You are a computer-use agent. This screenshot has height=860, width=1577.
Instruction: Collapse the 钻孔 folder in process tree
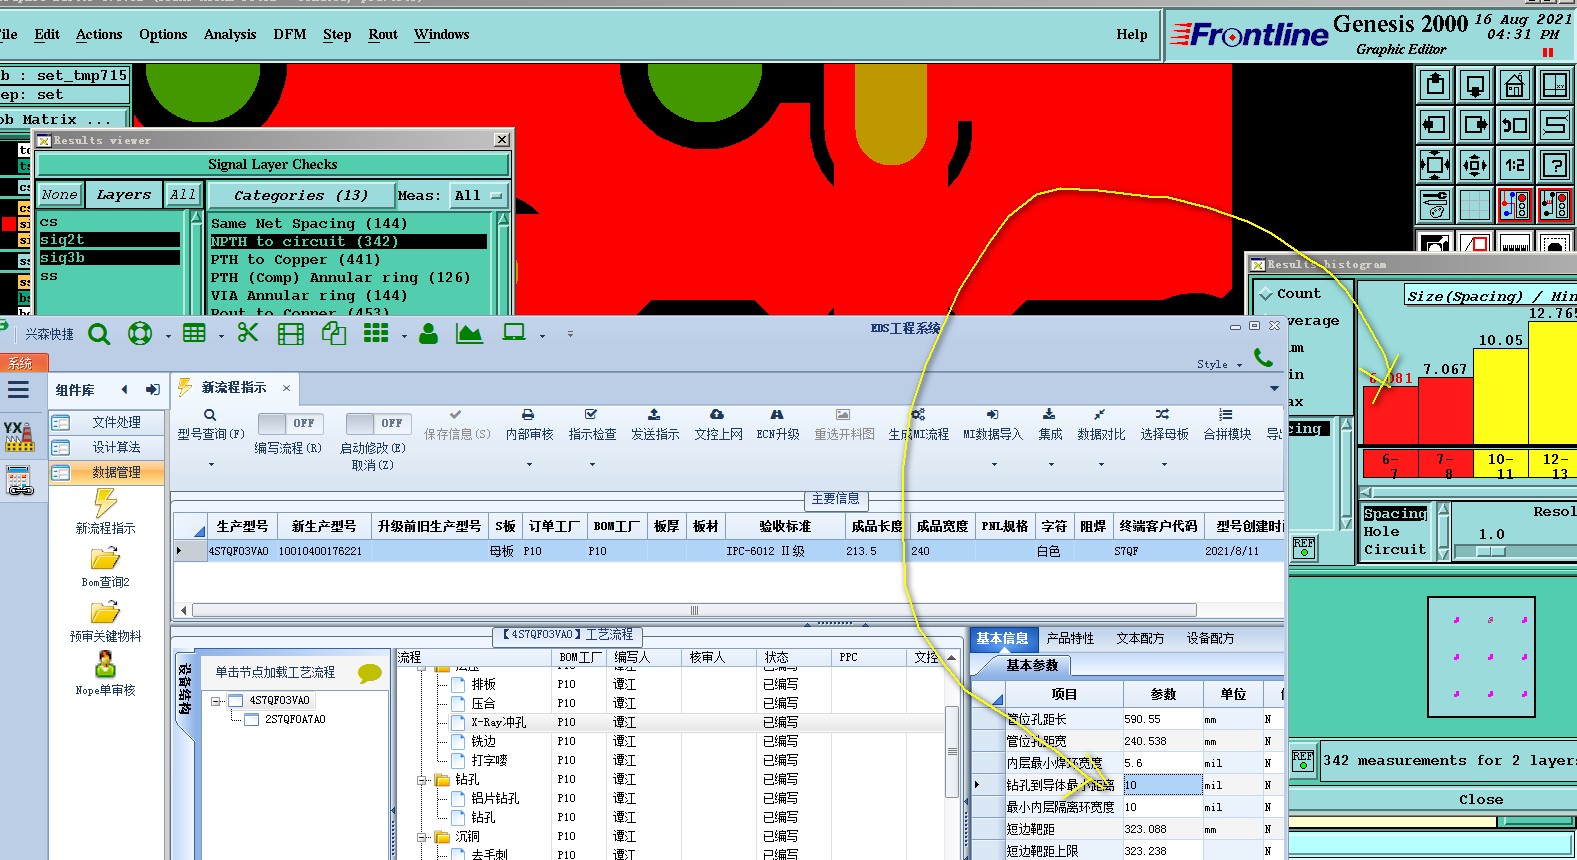tap(422, 780)
